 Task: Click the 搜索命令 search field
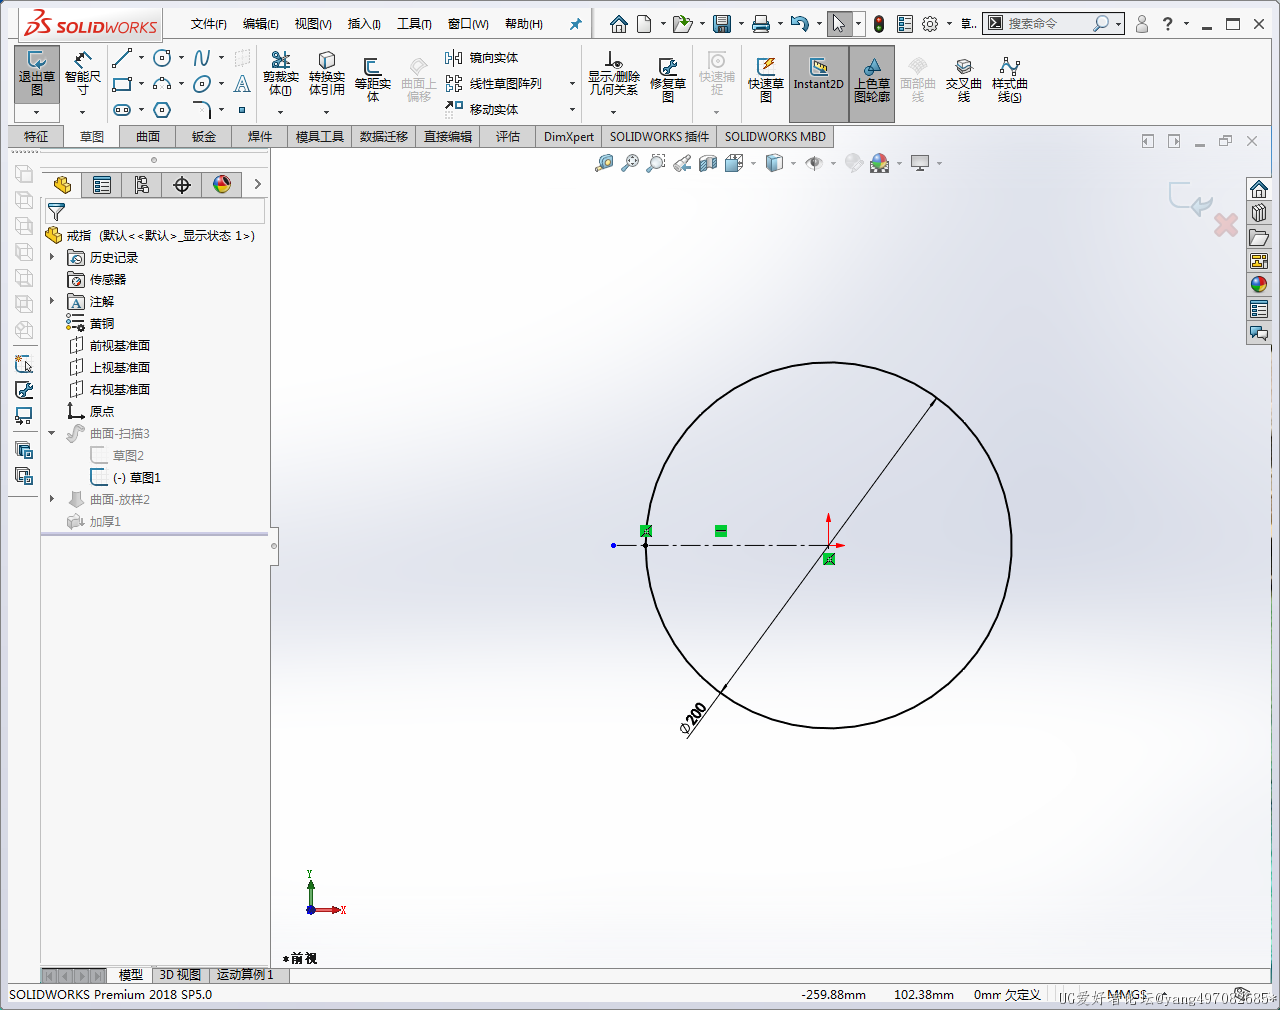click(x=1048, y=23)
